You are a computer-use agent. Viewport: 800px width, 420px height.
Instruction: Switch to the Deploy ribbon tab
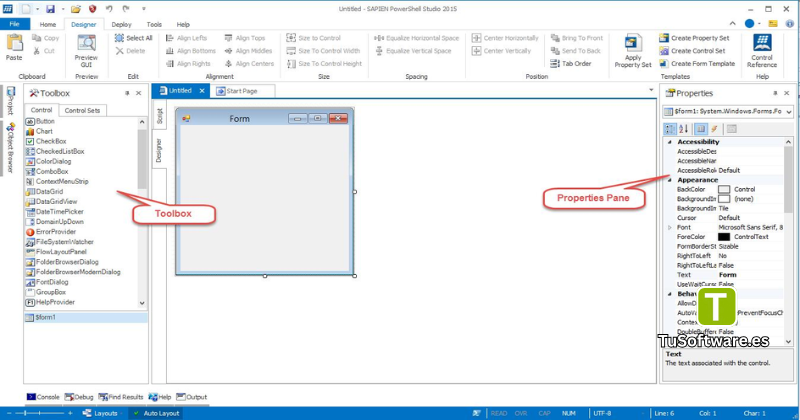pos(121,24)
